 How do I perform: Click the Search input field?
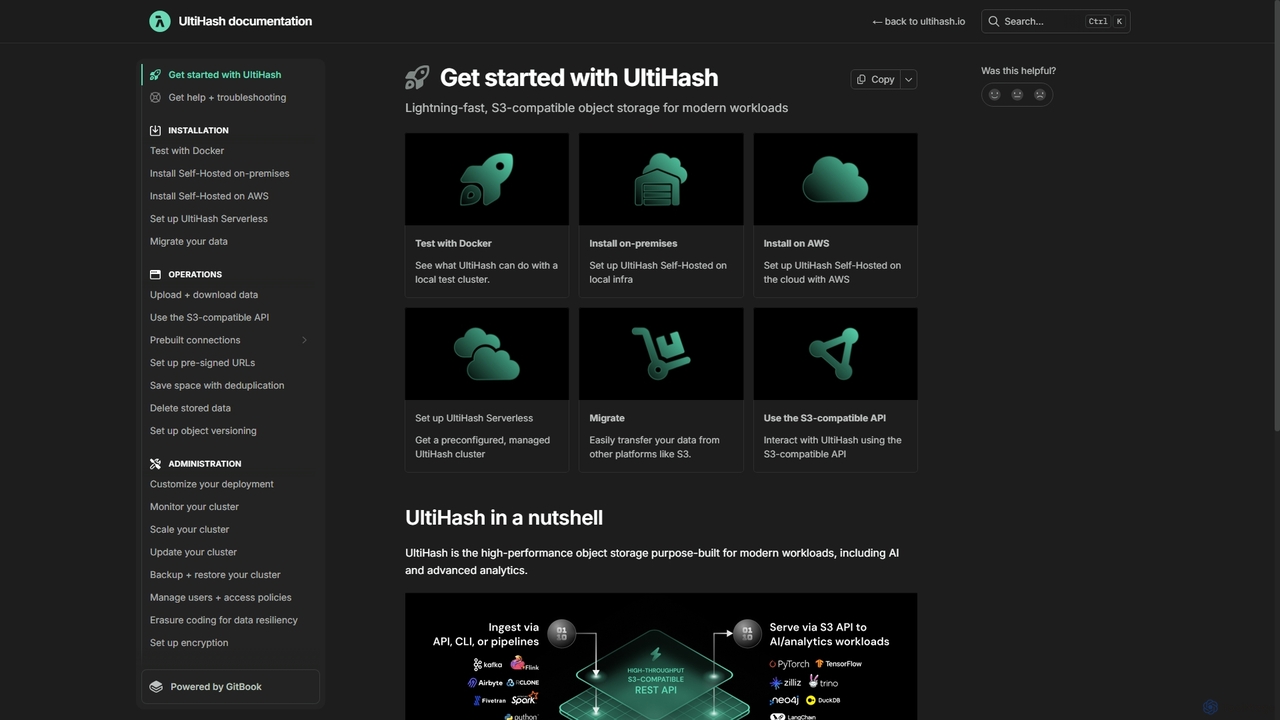pyautogui.click(x=1056, y=21)
